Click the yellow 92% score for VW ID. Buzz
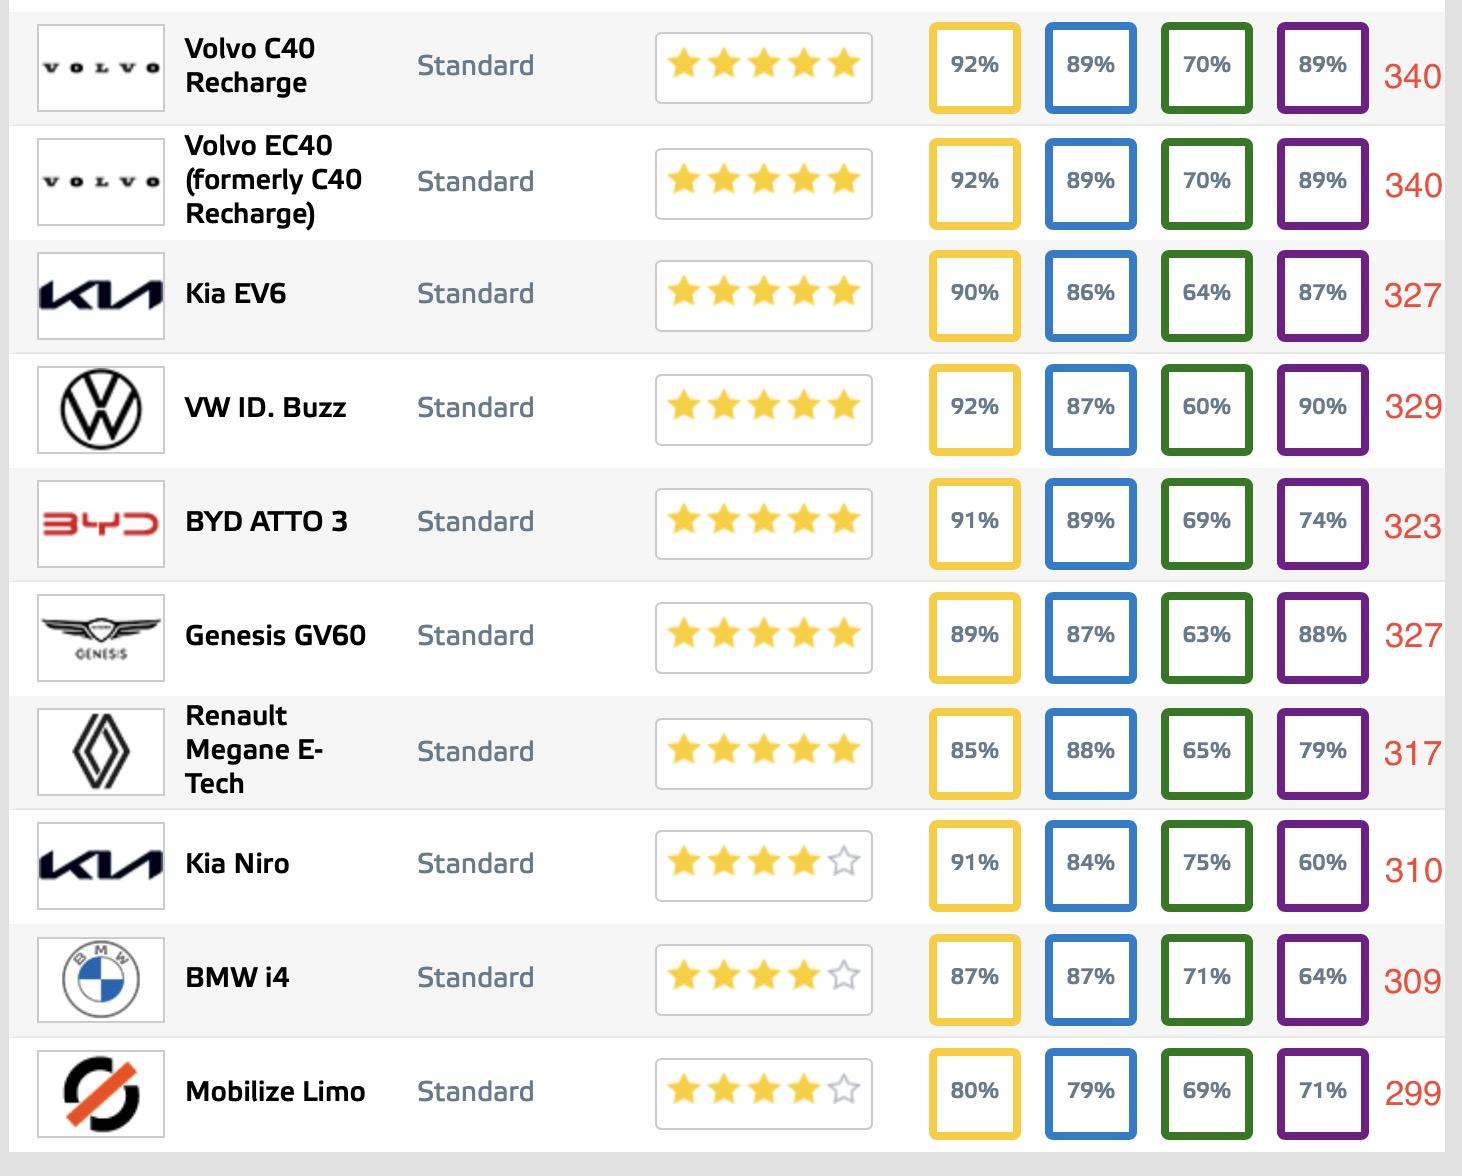The width and height of the screenshot is (1462, 1176). click(975, 410)
